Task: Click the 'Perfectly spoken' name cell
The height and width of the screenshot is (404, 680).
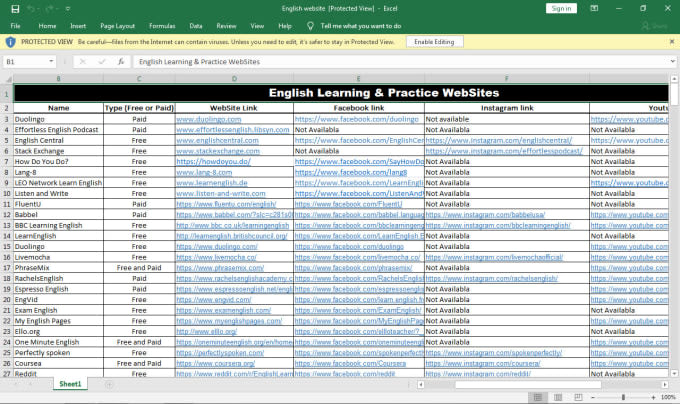Action: tap(59, 353)
